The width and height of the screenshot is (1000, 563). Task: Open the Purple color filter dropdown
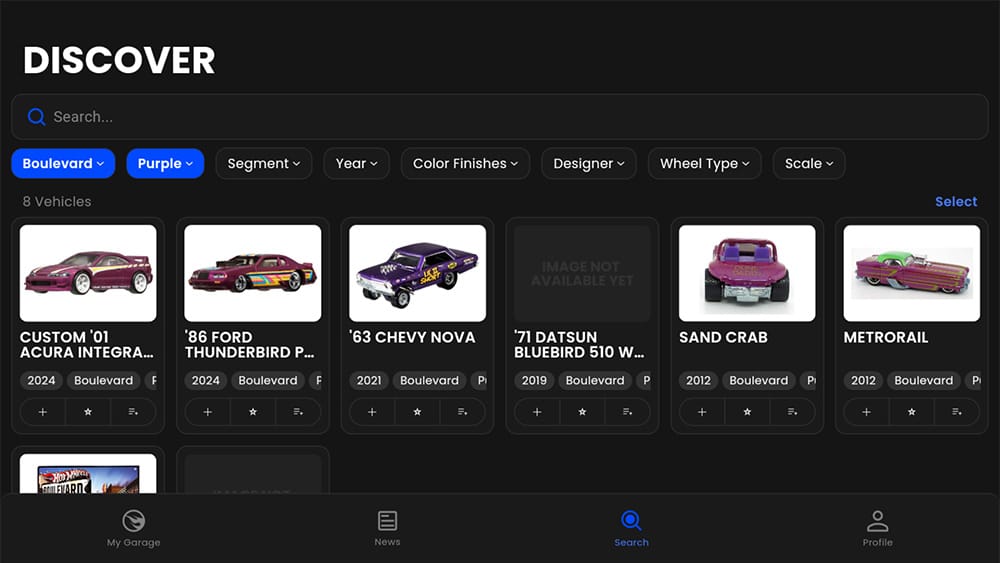tap(165, 163)
